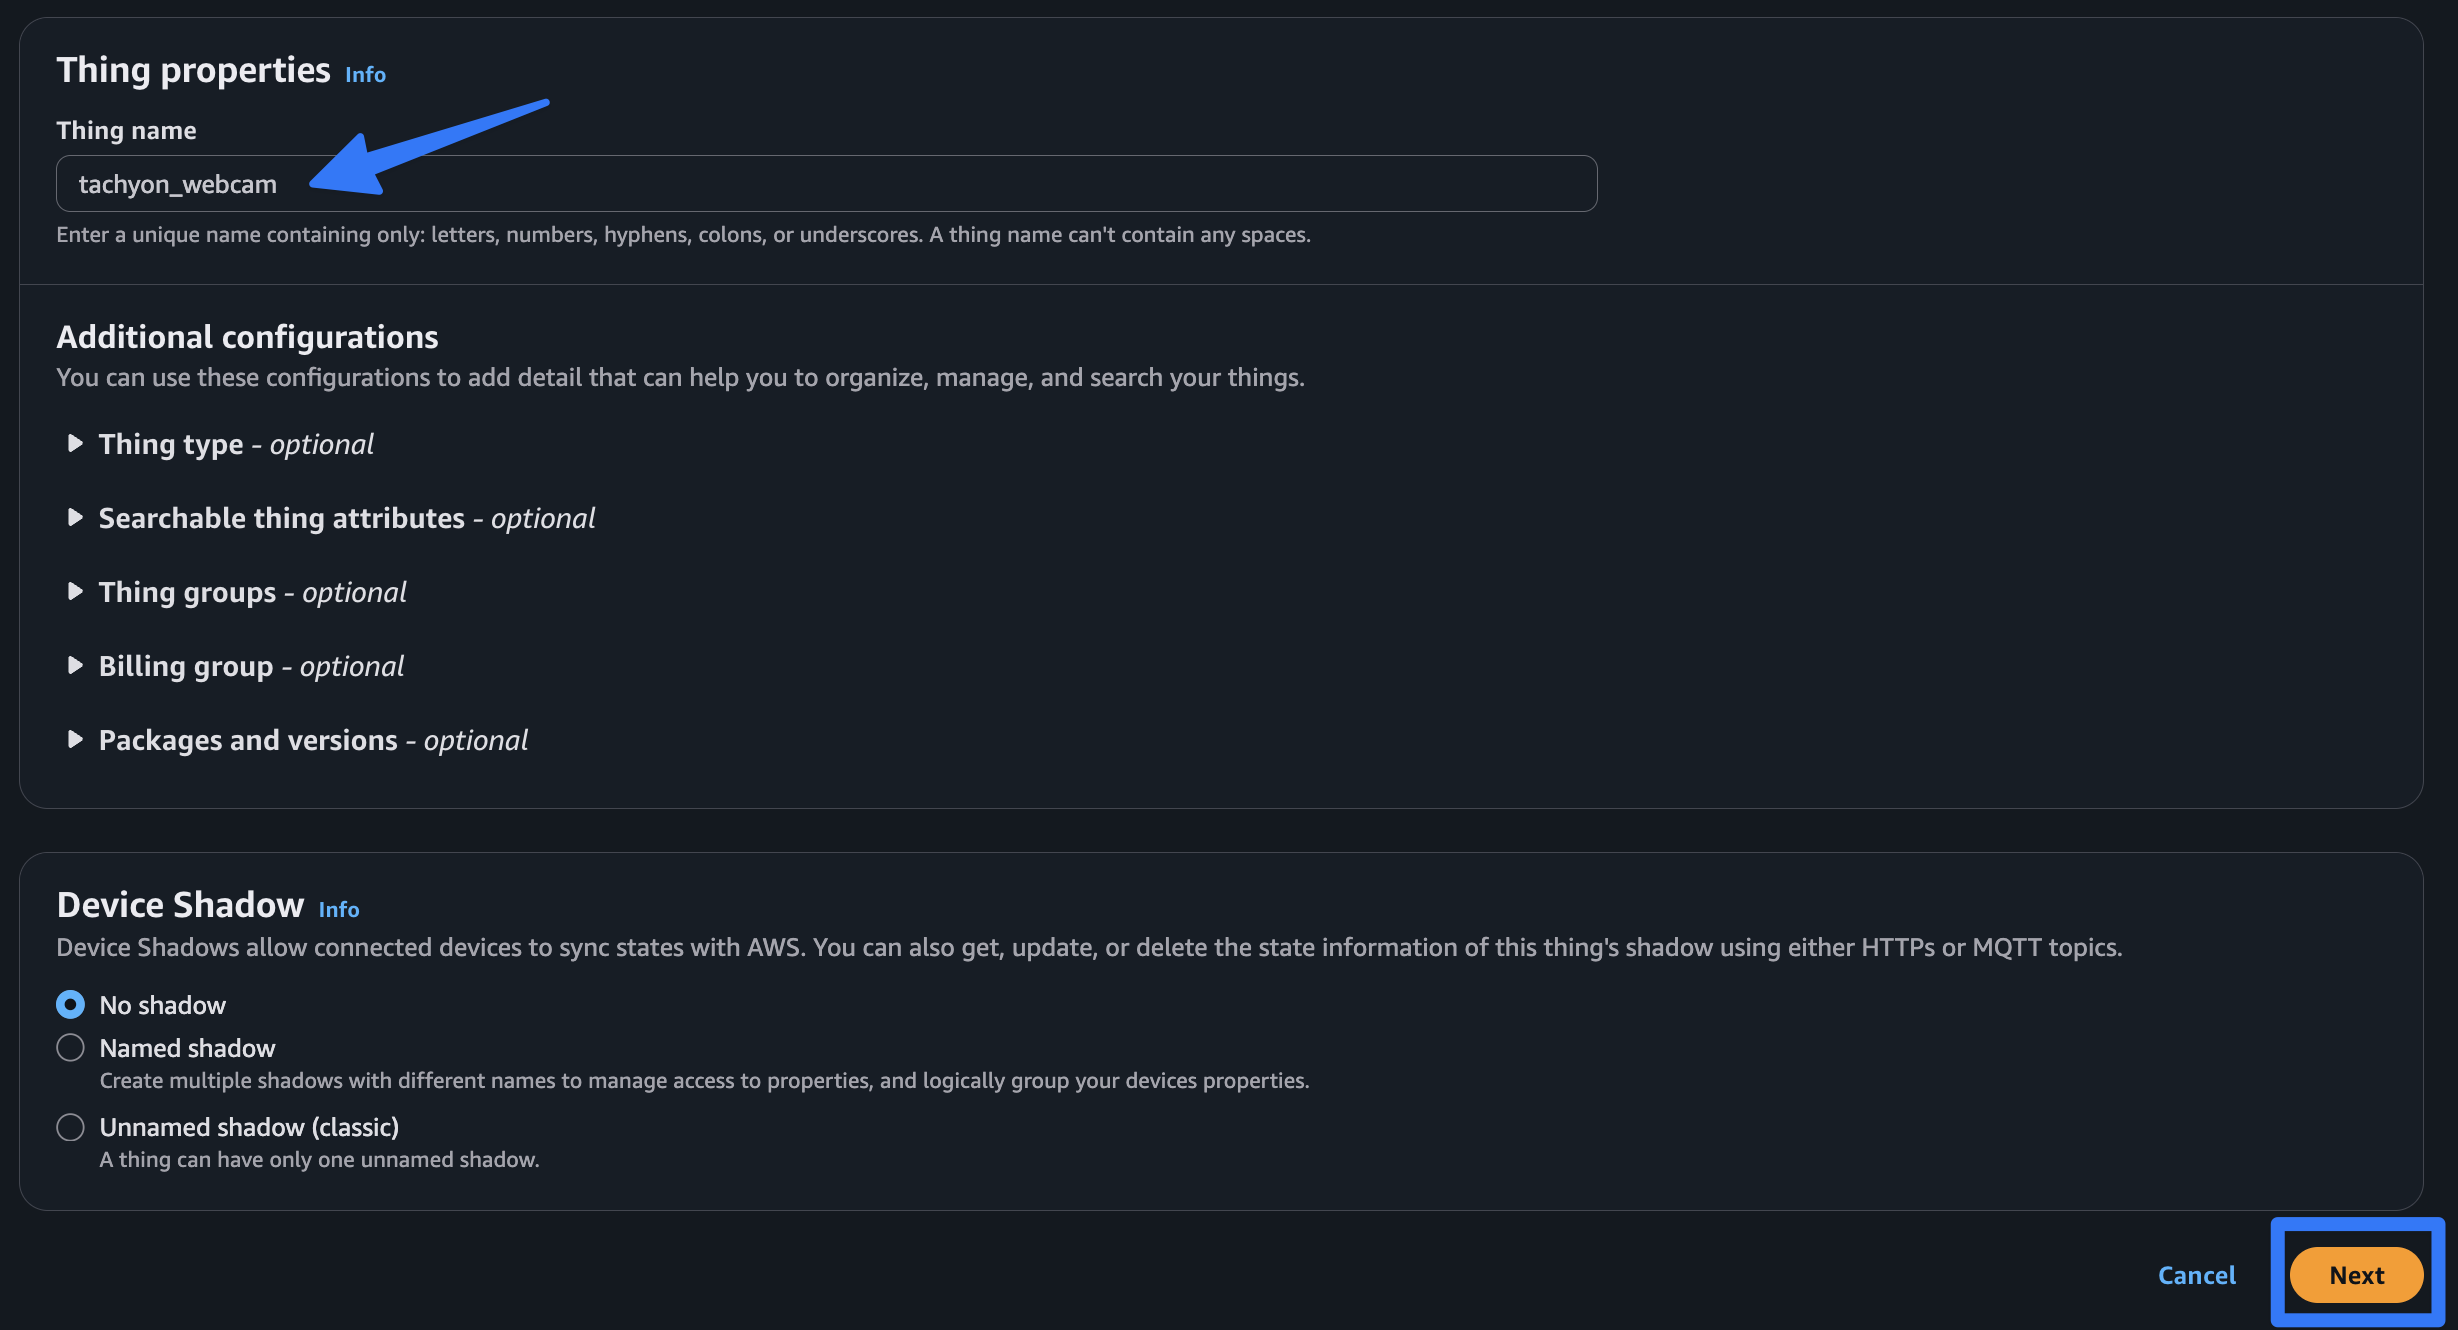Click the Searchable thing attributes label
Screen dimensions: 2458x1330
pyautogui.click(x=346, y=518)
